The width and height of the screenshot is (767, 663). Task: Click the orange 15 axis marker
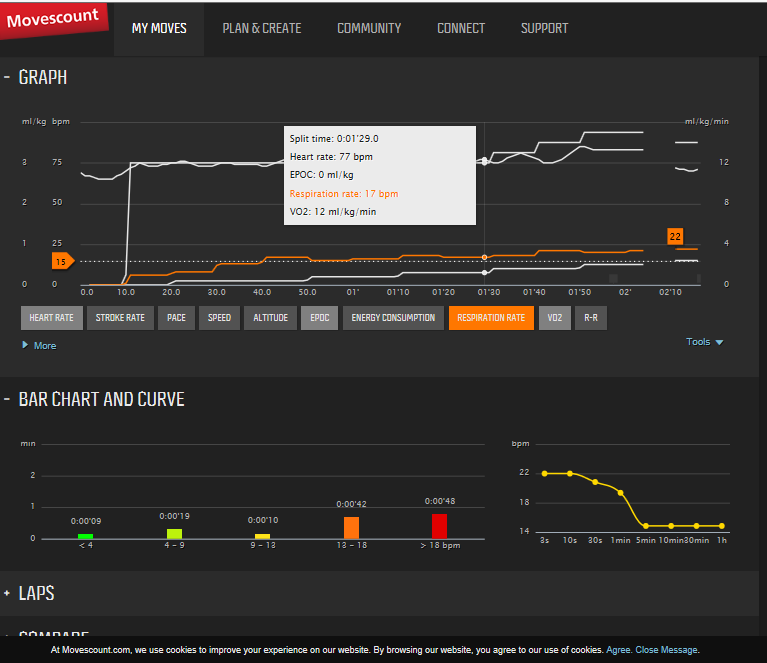coord(63,261)
